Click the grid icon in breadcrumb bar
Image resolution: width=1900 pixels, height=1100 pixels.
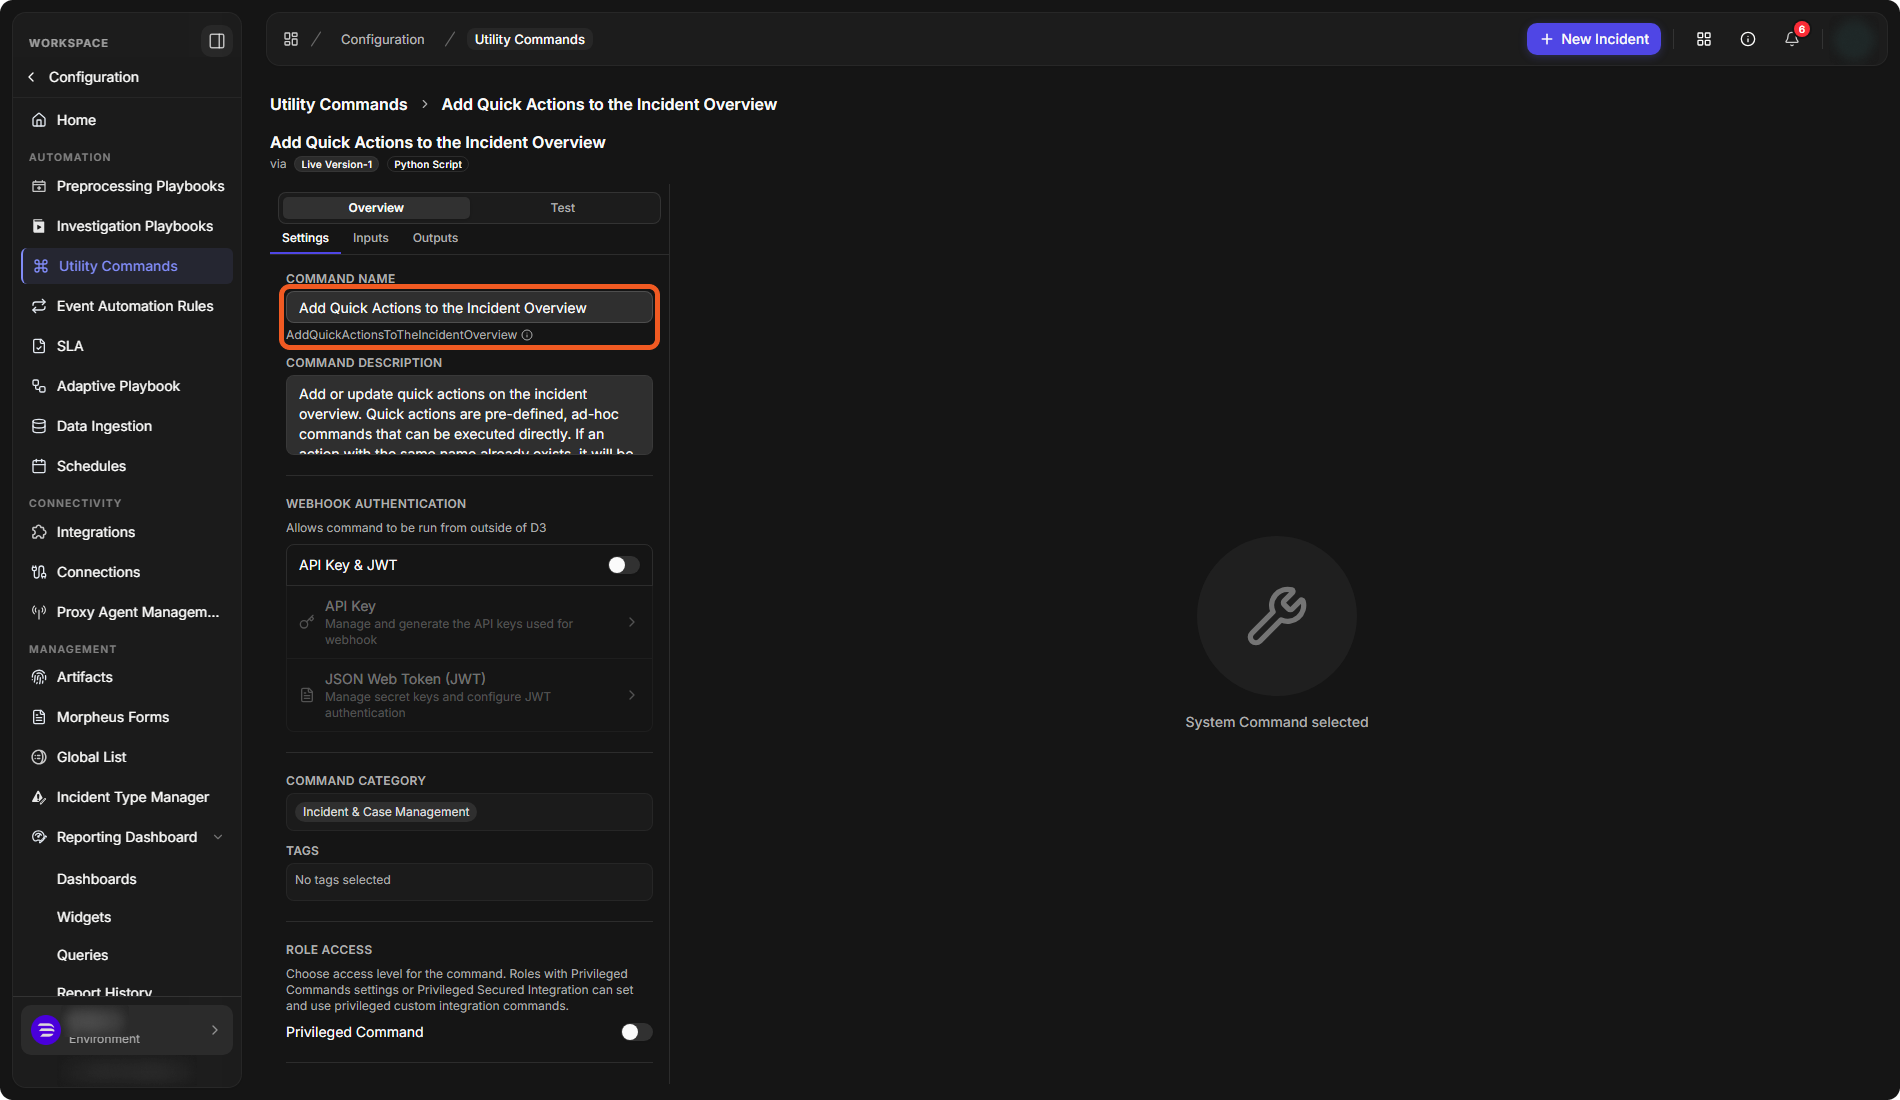tap(291, 39)
